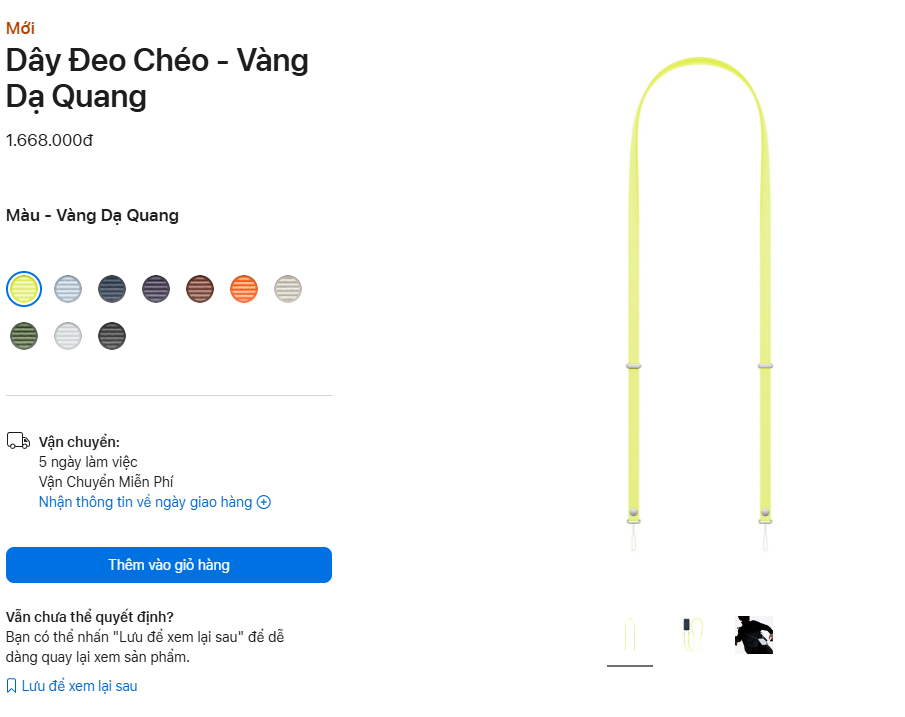Choose the orange strap color

coord(244,288)
